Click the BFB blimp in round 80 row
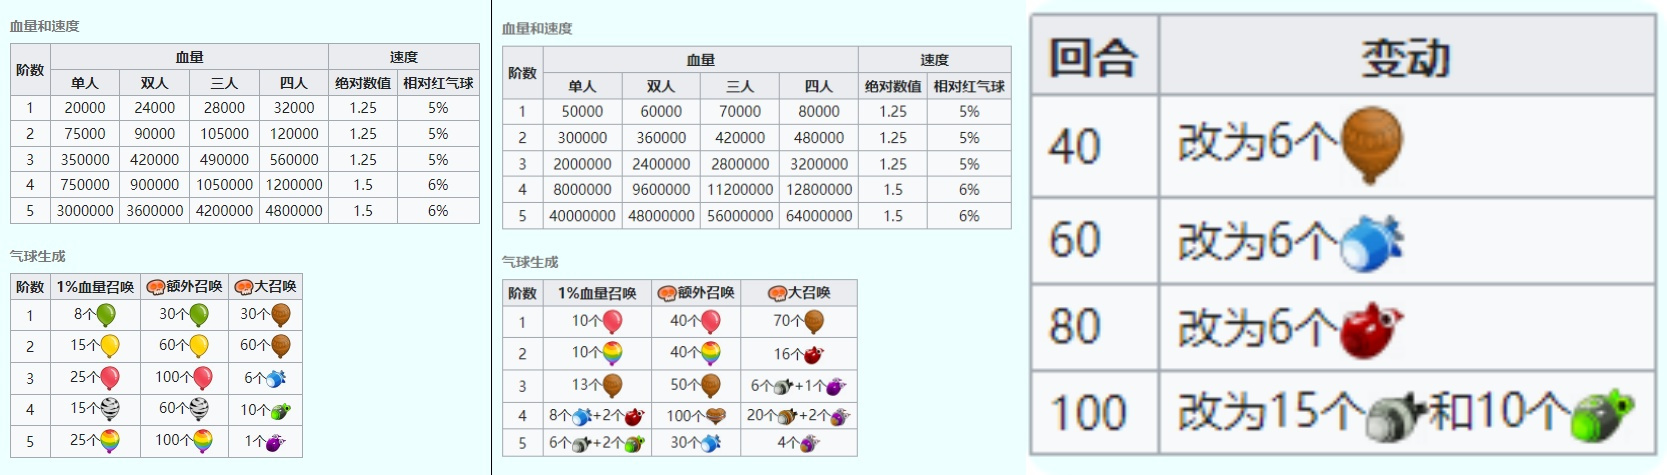The width and height of the screenshot is (1667, 475). coord(1371,328)
